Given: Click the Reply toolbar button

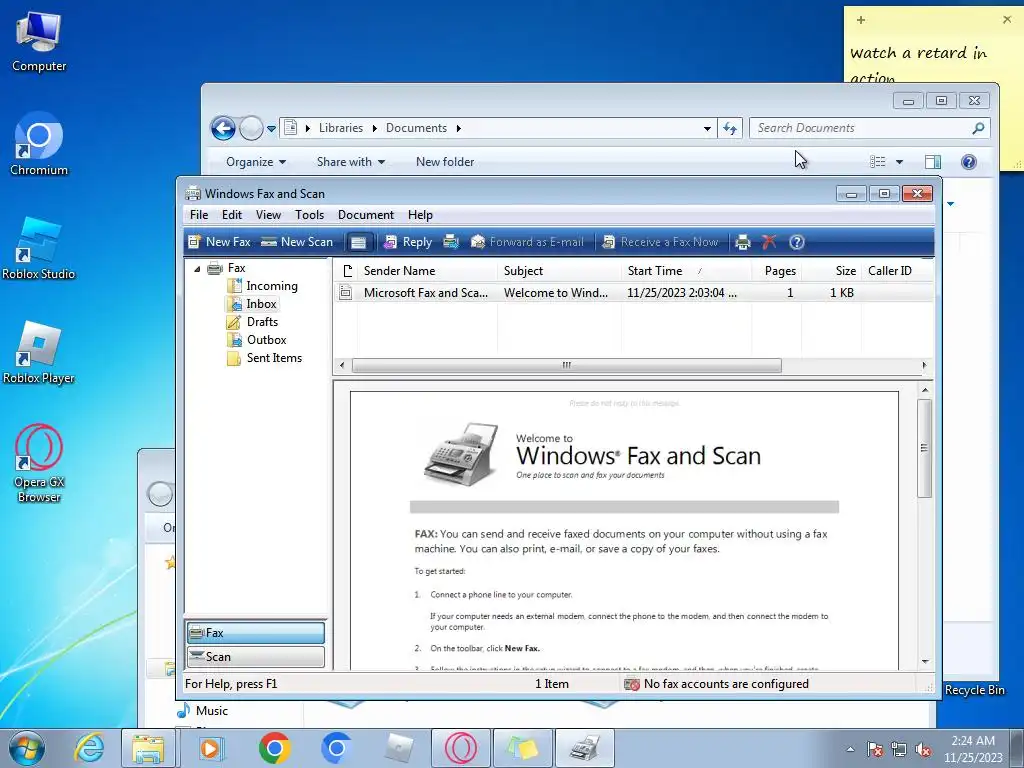Looking at the screenshot, I should coord(408,242).
